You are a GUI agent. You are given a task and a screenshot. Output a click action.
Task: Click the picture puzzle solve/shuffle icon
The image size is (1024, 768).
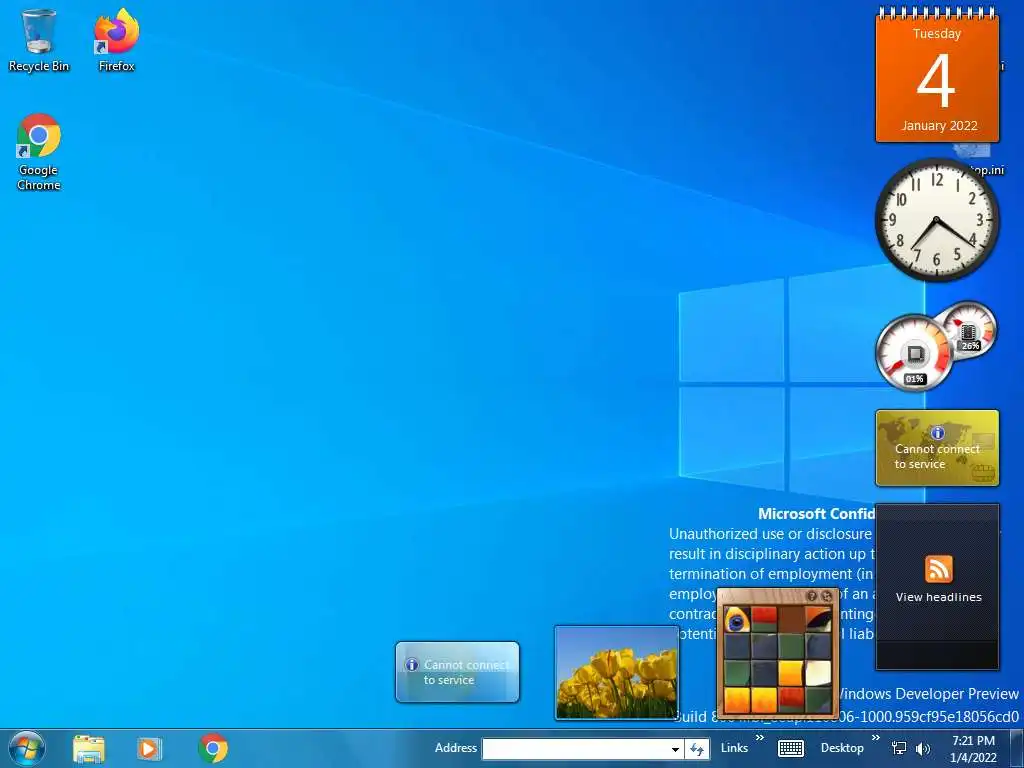(827, 596)
